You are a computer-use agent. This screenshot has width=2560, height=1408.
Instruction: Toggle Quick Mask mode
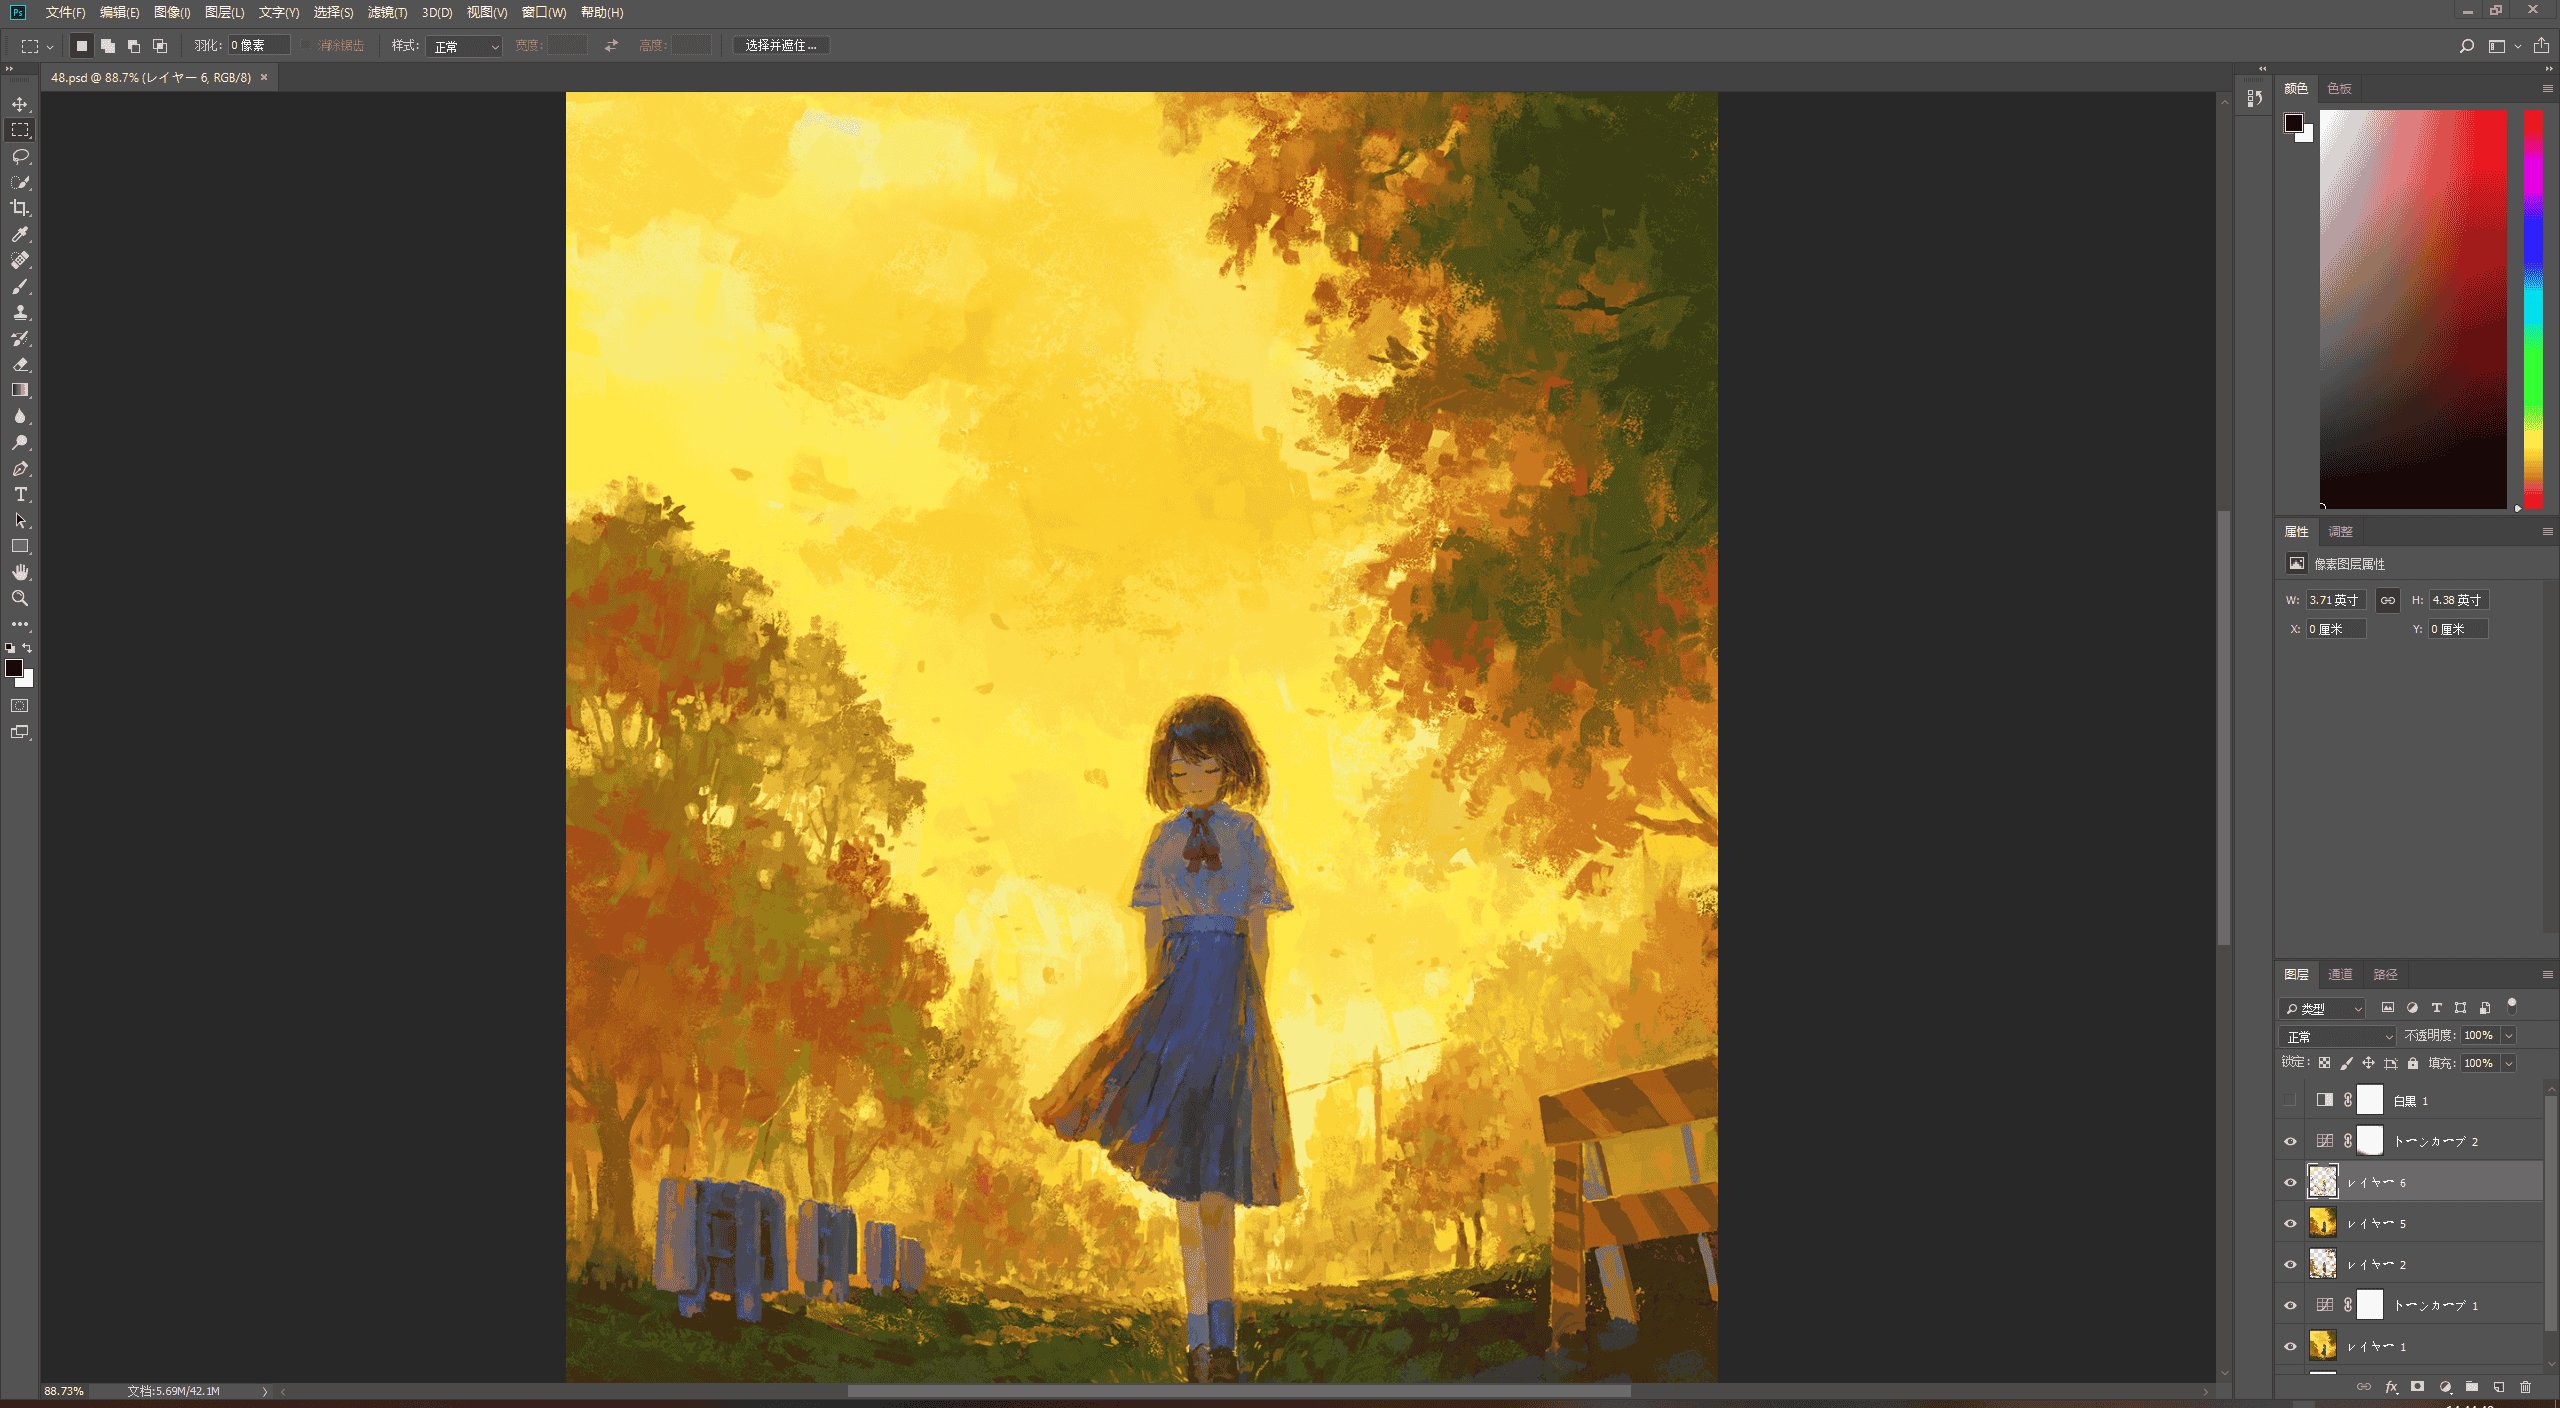[20, 706]
